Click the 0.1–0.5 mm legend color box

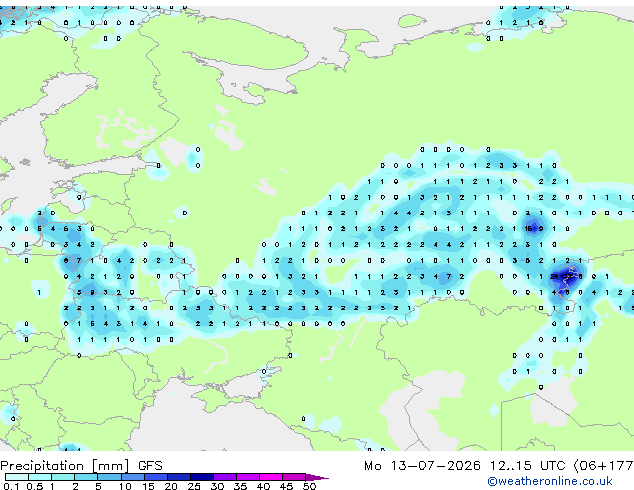(17, 477)
